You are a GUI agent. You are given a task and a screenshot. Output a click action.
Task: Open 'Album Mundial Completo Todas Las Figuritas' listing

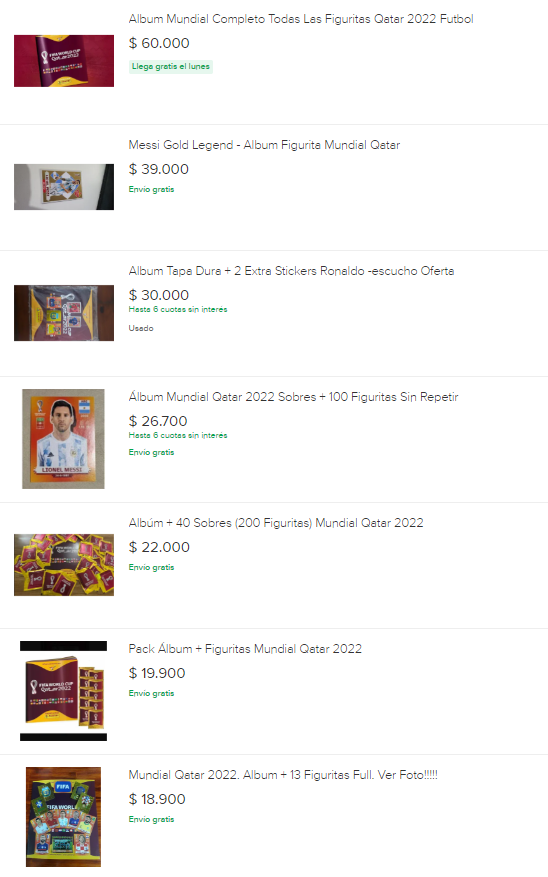[301, 19]
